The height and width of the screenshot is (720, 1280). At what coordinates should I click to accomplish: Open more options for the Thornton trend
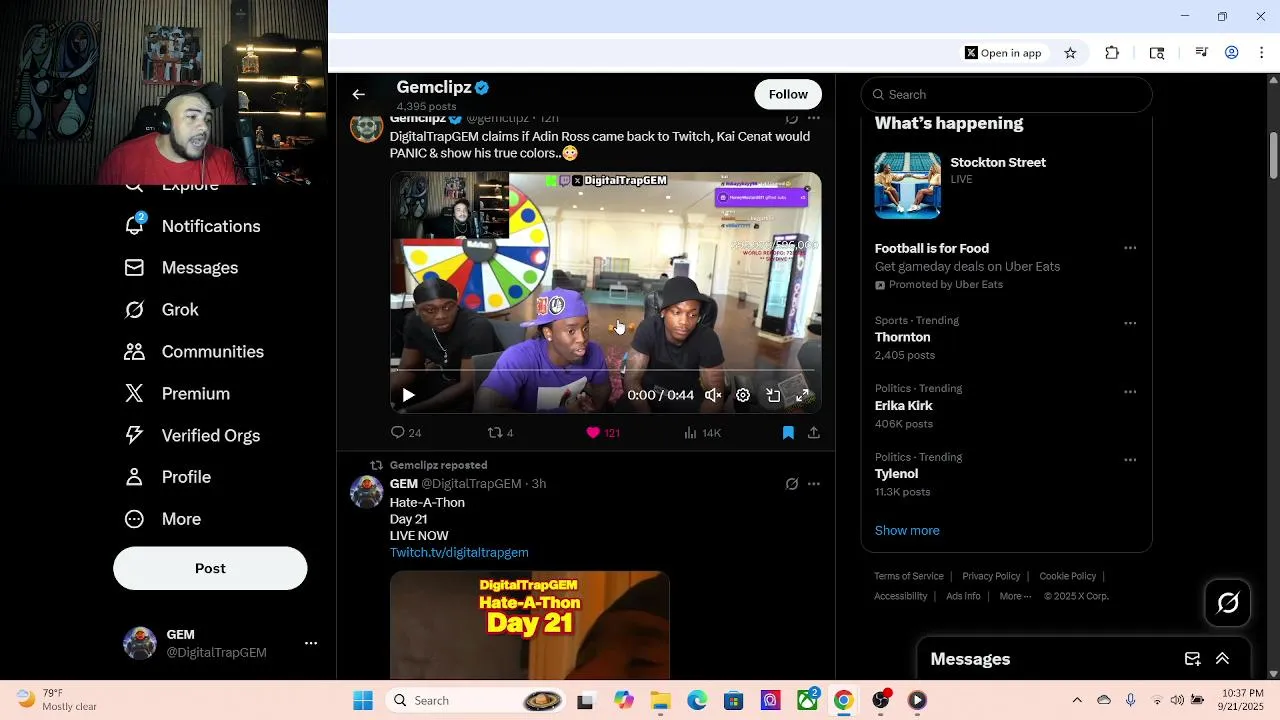pyautogui.click(x=1130, y=323)
